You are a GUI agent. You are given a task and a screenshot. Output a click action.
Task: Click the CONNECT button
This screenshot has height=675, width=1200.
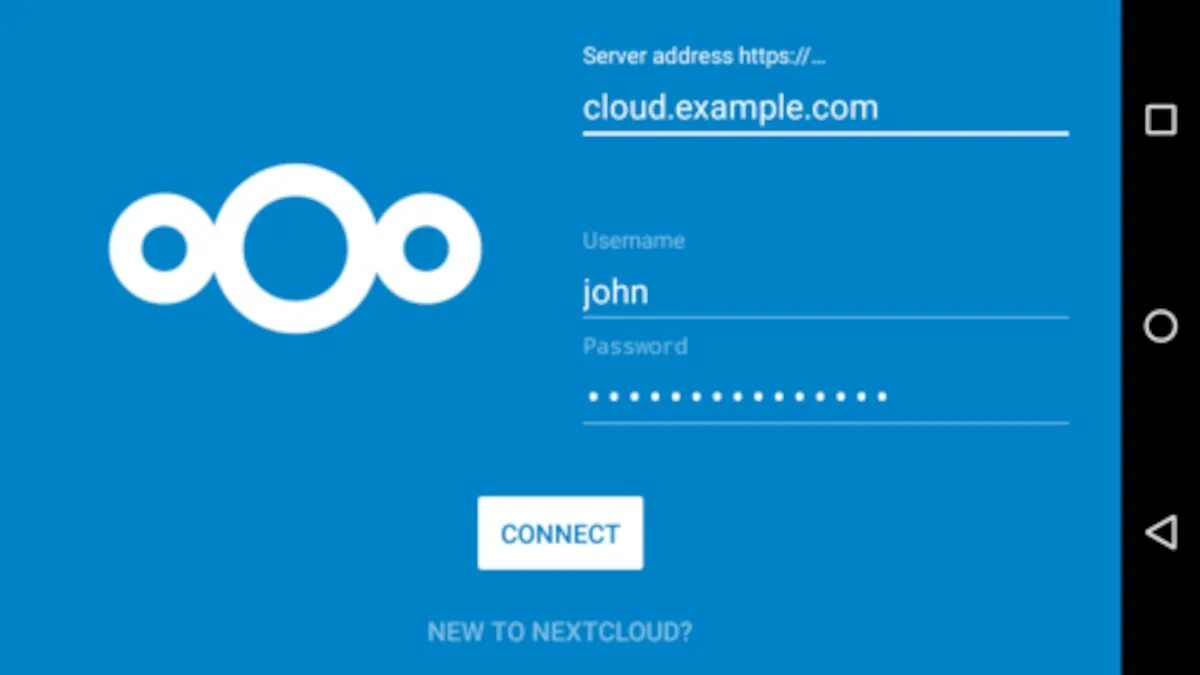(560, 533)
